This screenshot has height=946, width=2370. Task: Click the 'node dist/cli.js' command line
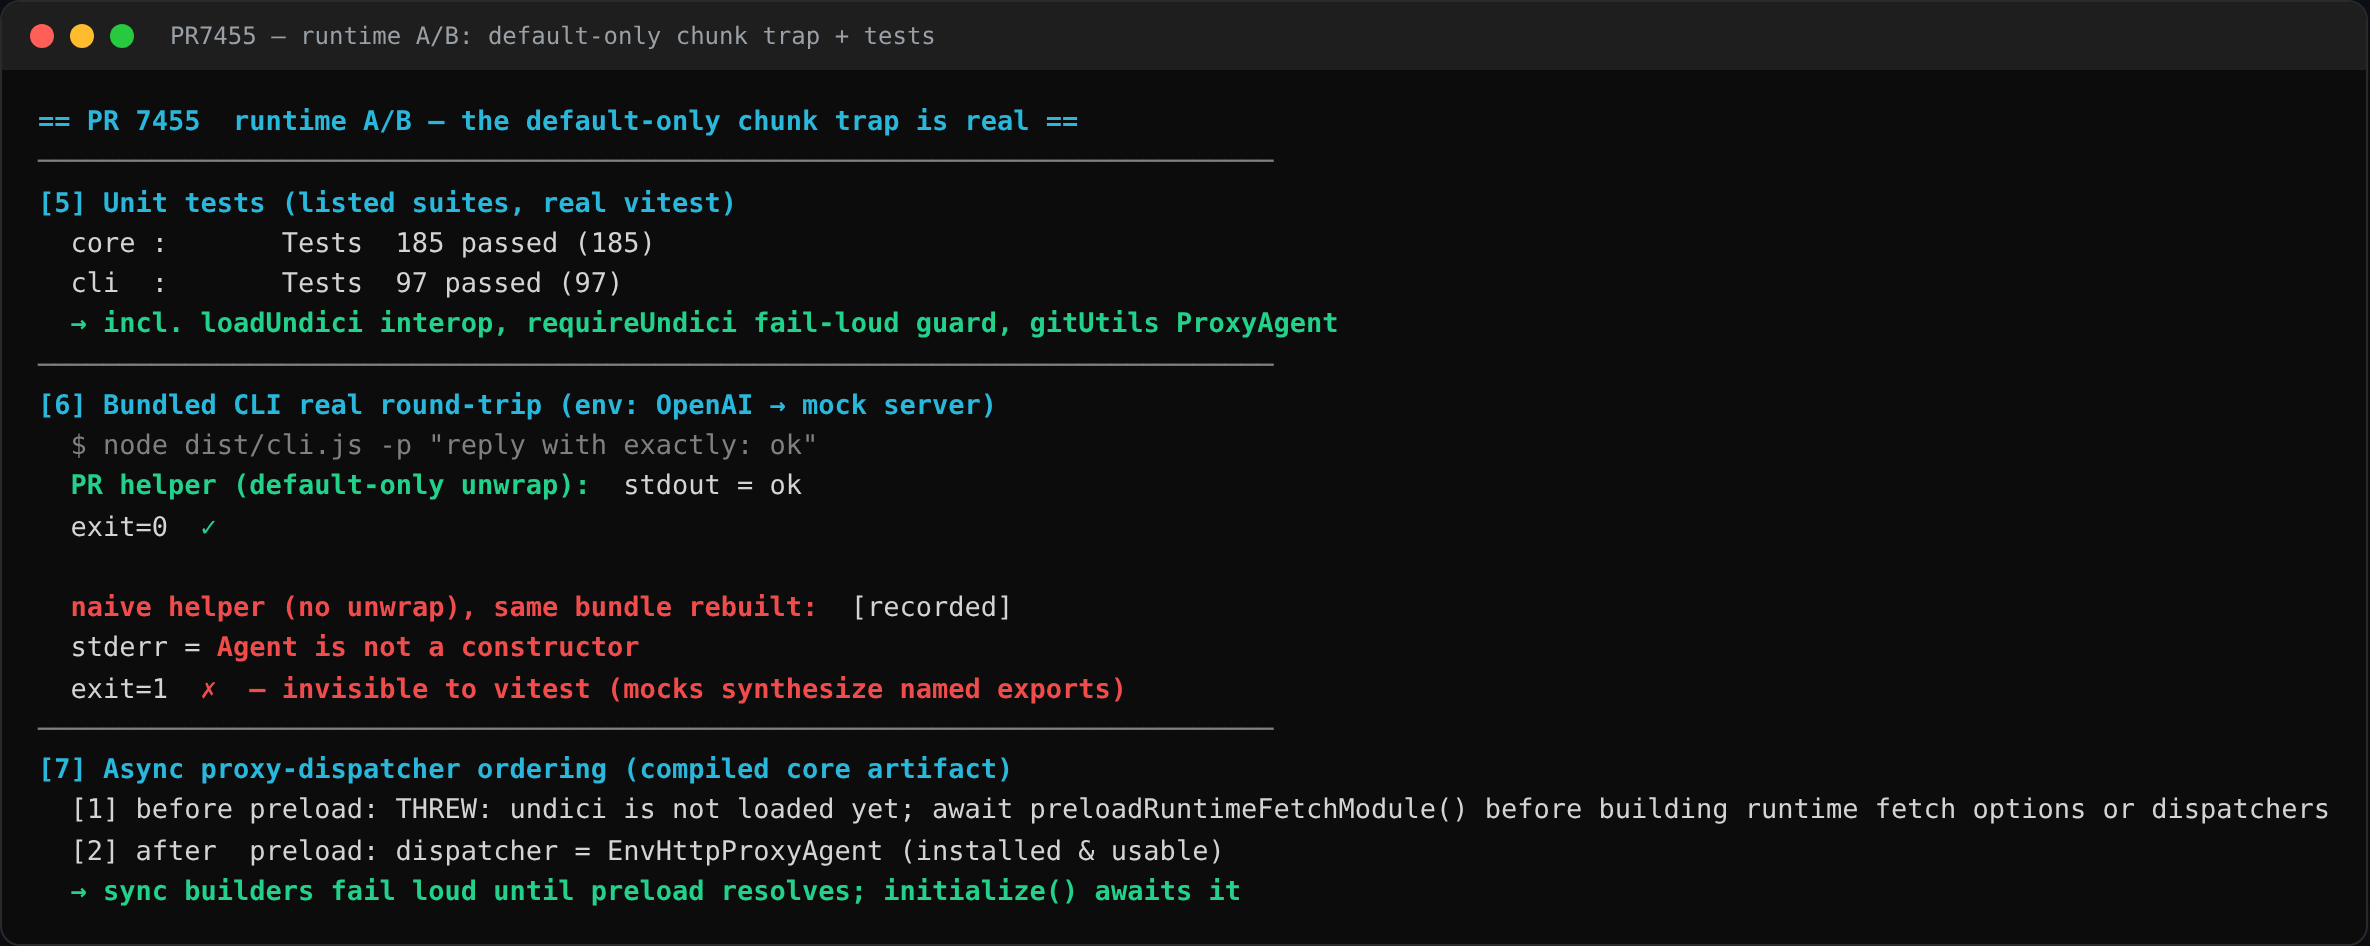pos(443,445)
